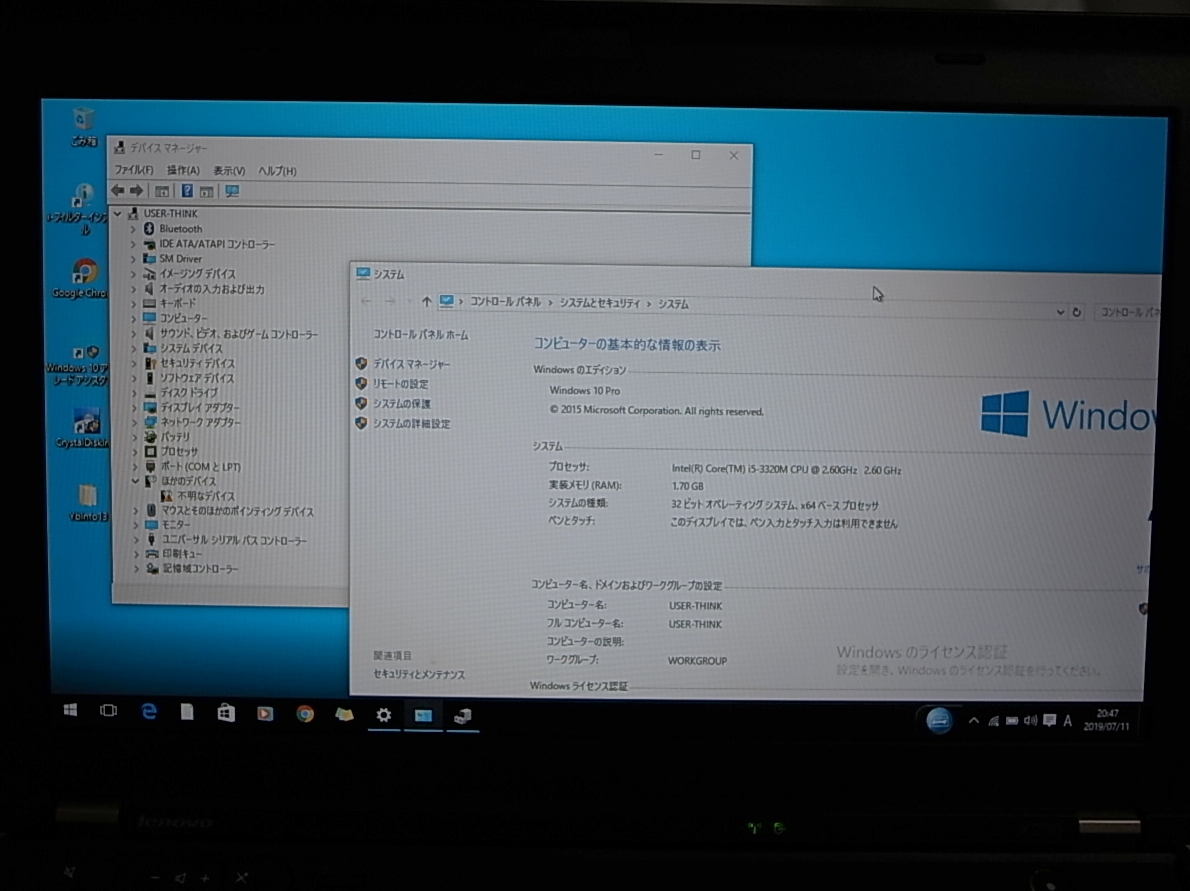Open the 操作(A) menu
Screen dimensions: 1190x891
pos(183,171)
